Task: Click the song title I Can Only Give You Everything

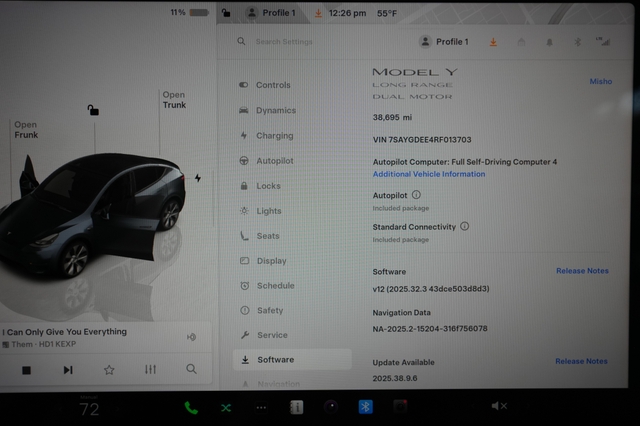Action: coord(64,332)
